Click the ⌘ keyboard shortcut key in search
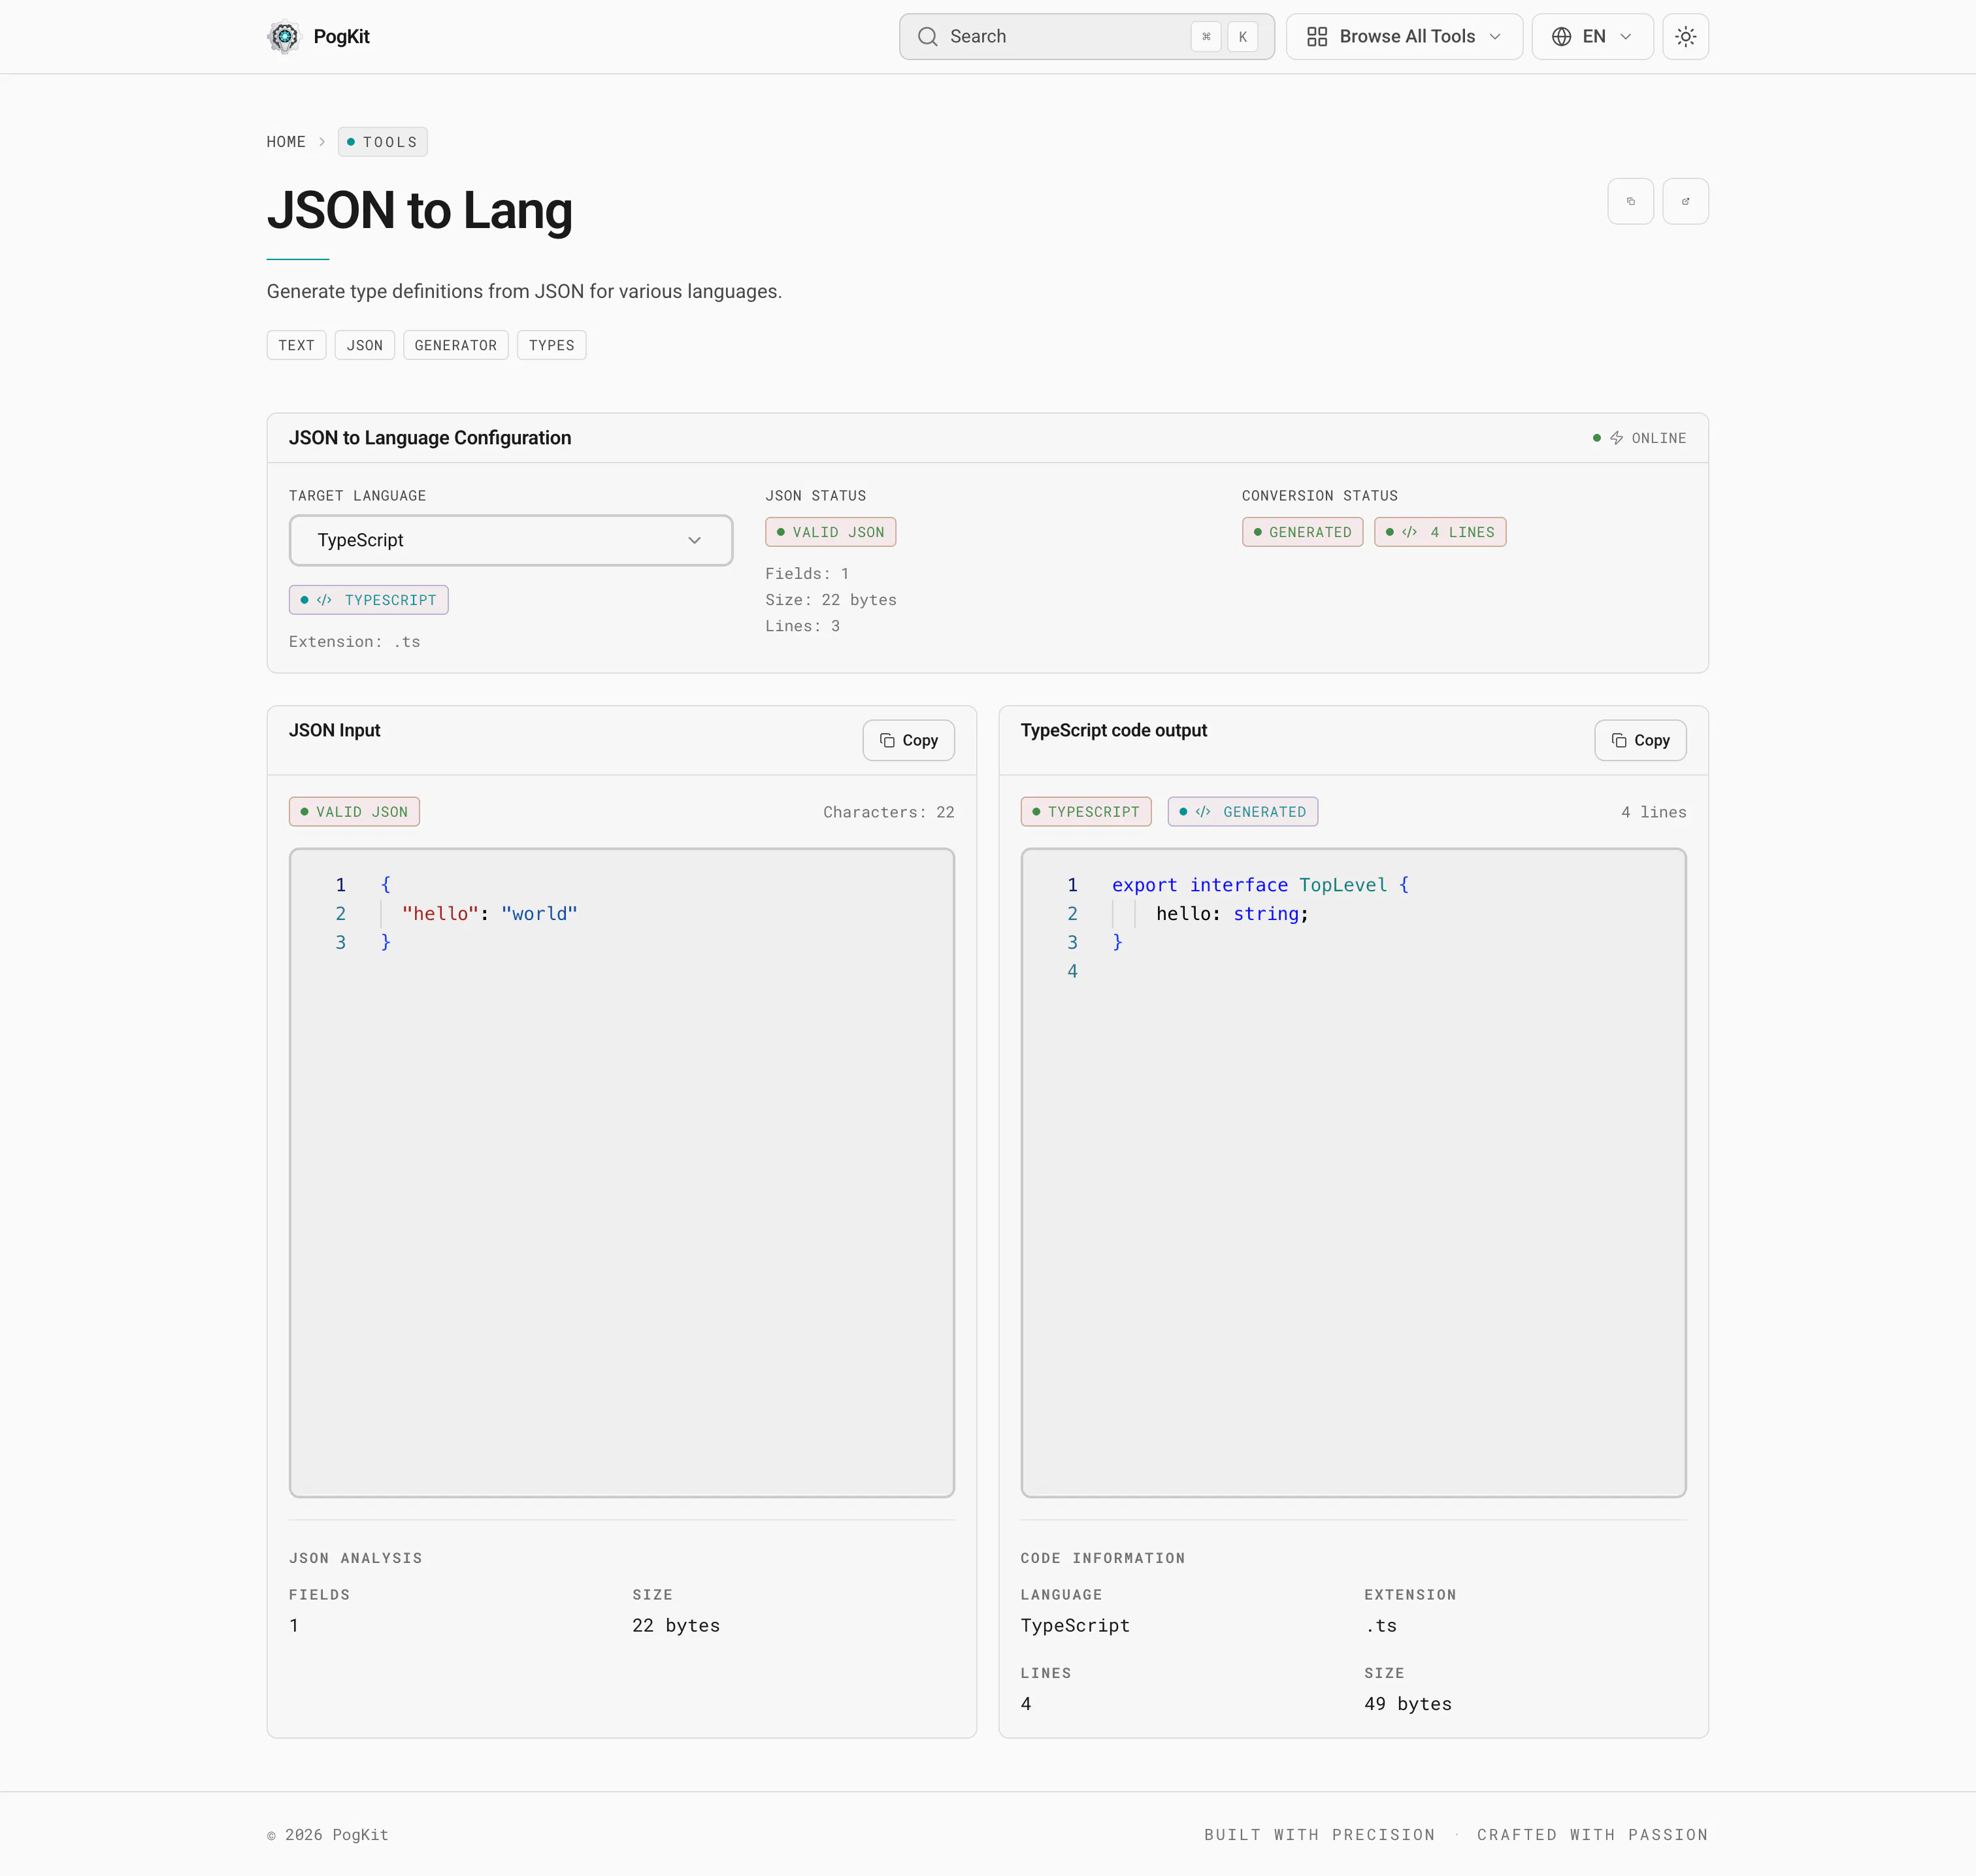1976x1876 pixels. [x=1206, y=37]
